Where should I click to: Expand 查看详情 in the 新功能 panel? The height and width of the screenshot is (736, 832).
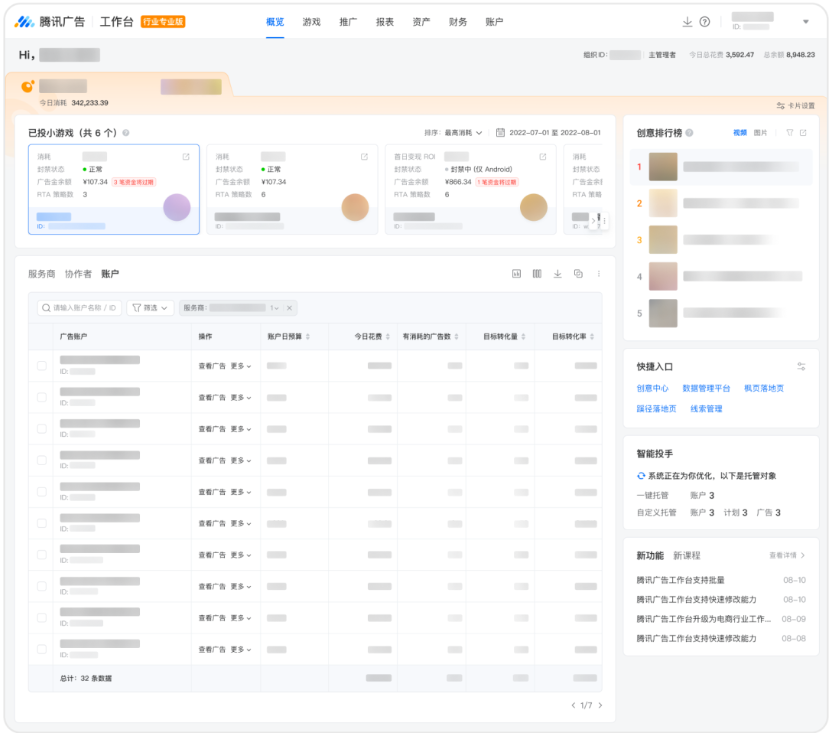(787, 555)
